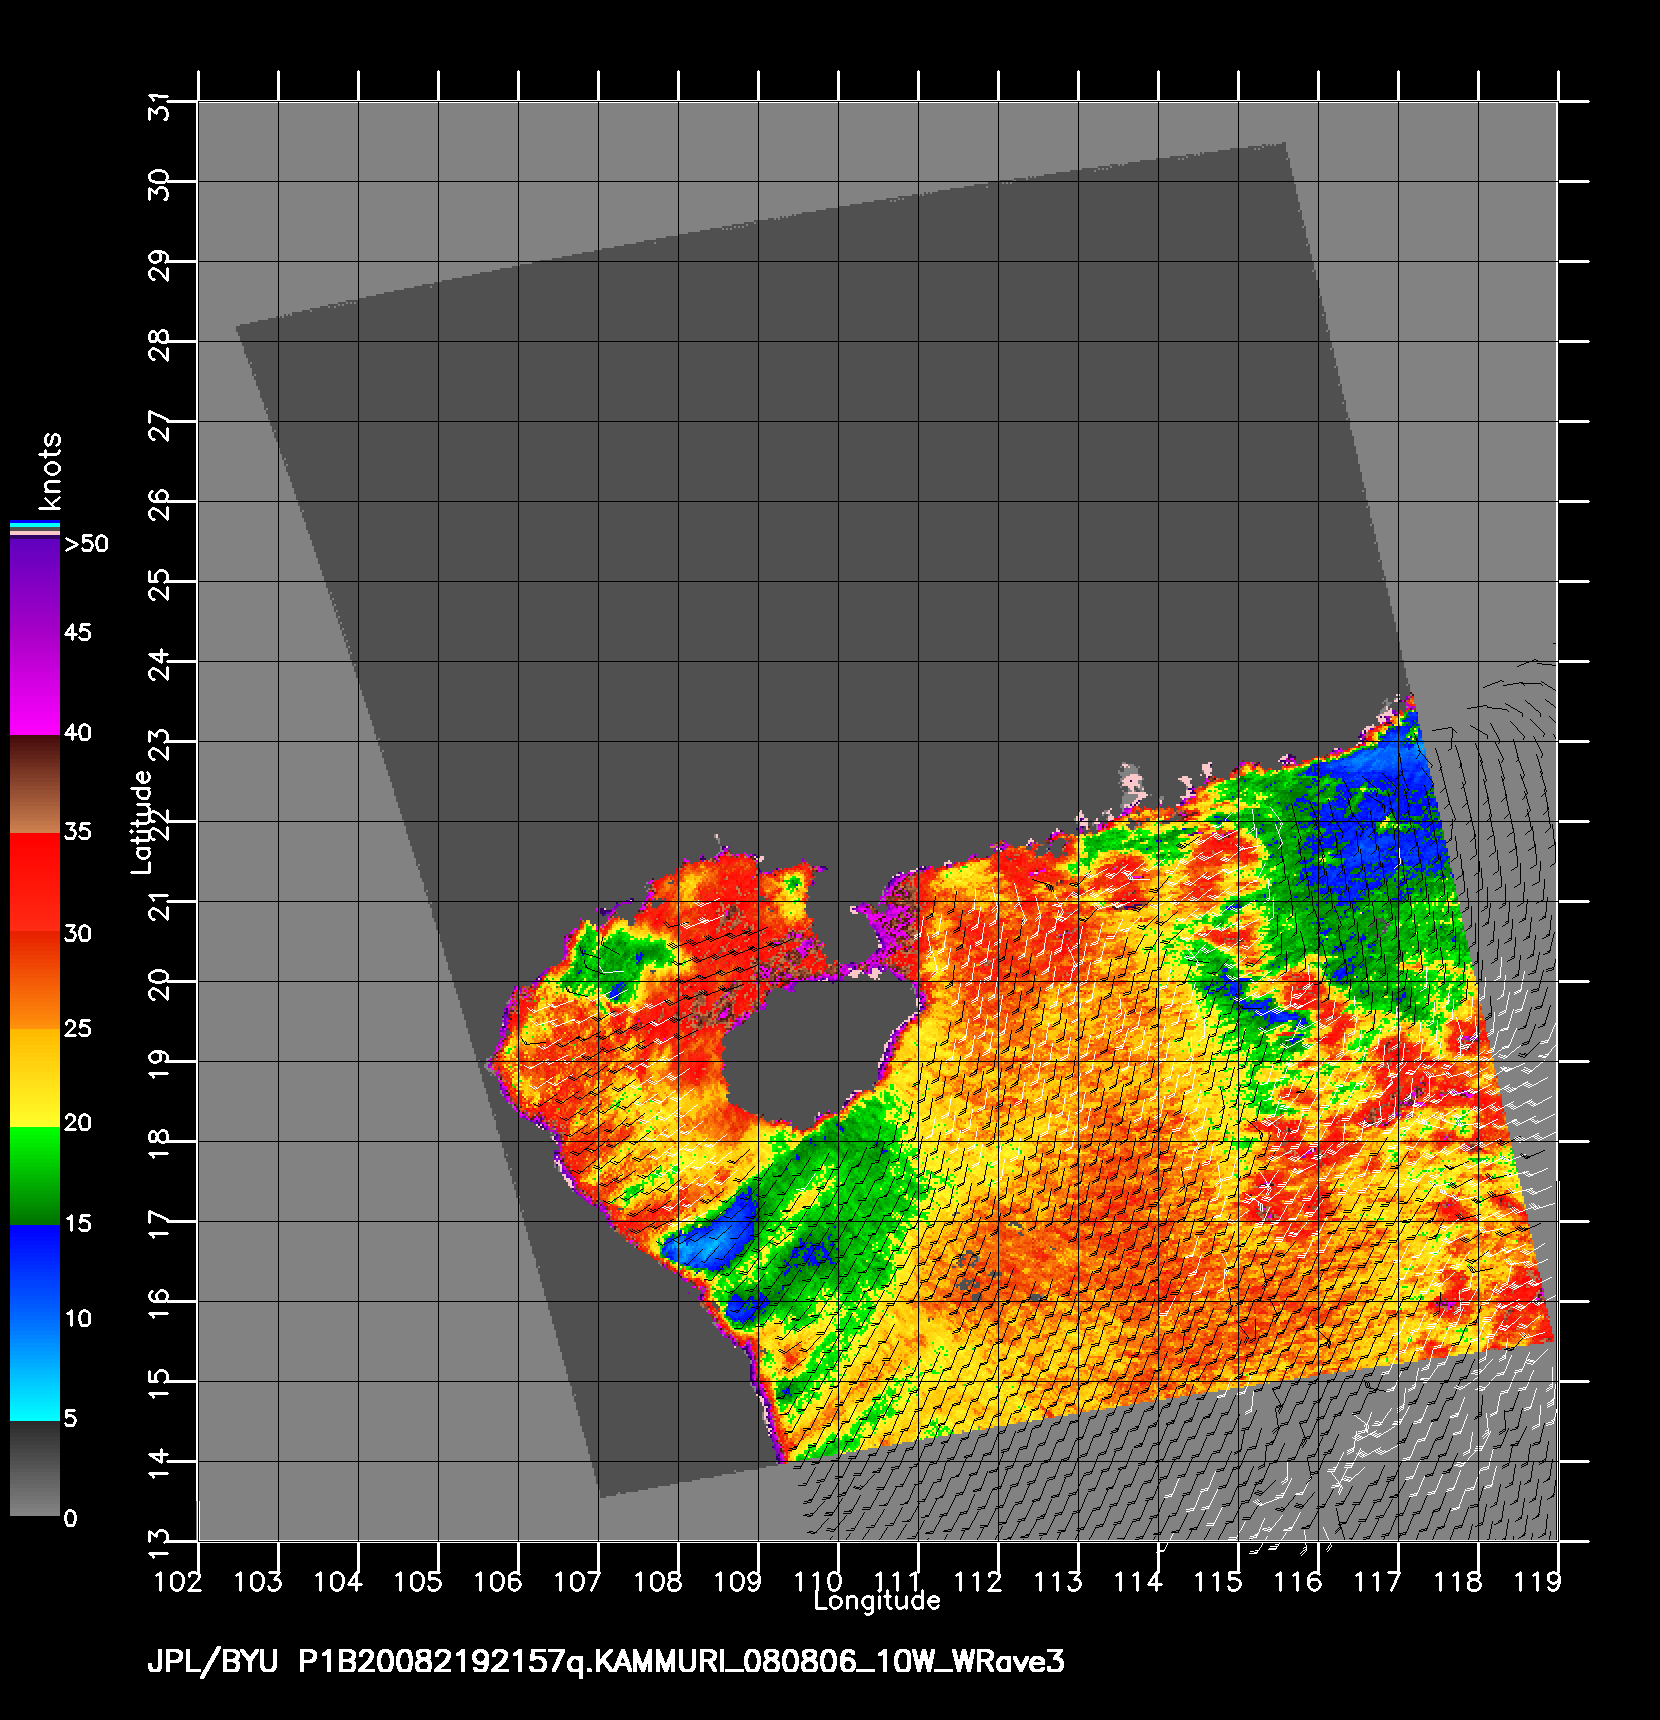Click longitude tick label '117'
This screenshot has height=1720, width=1660.
pyautogui.click(x=1378, y=1582)
